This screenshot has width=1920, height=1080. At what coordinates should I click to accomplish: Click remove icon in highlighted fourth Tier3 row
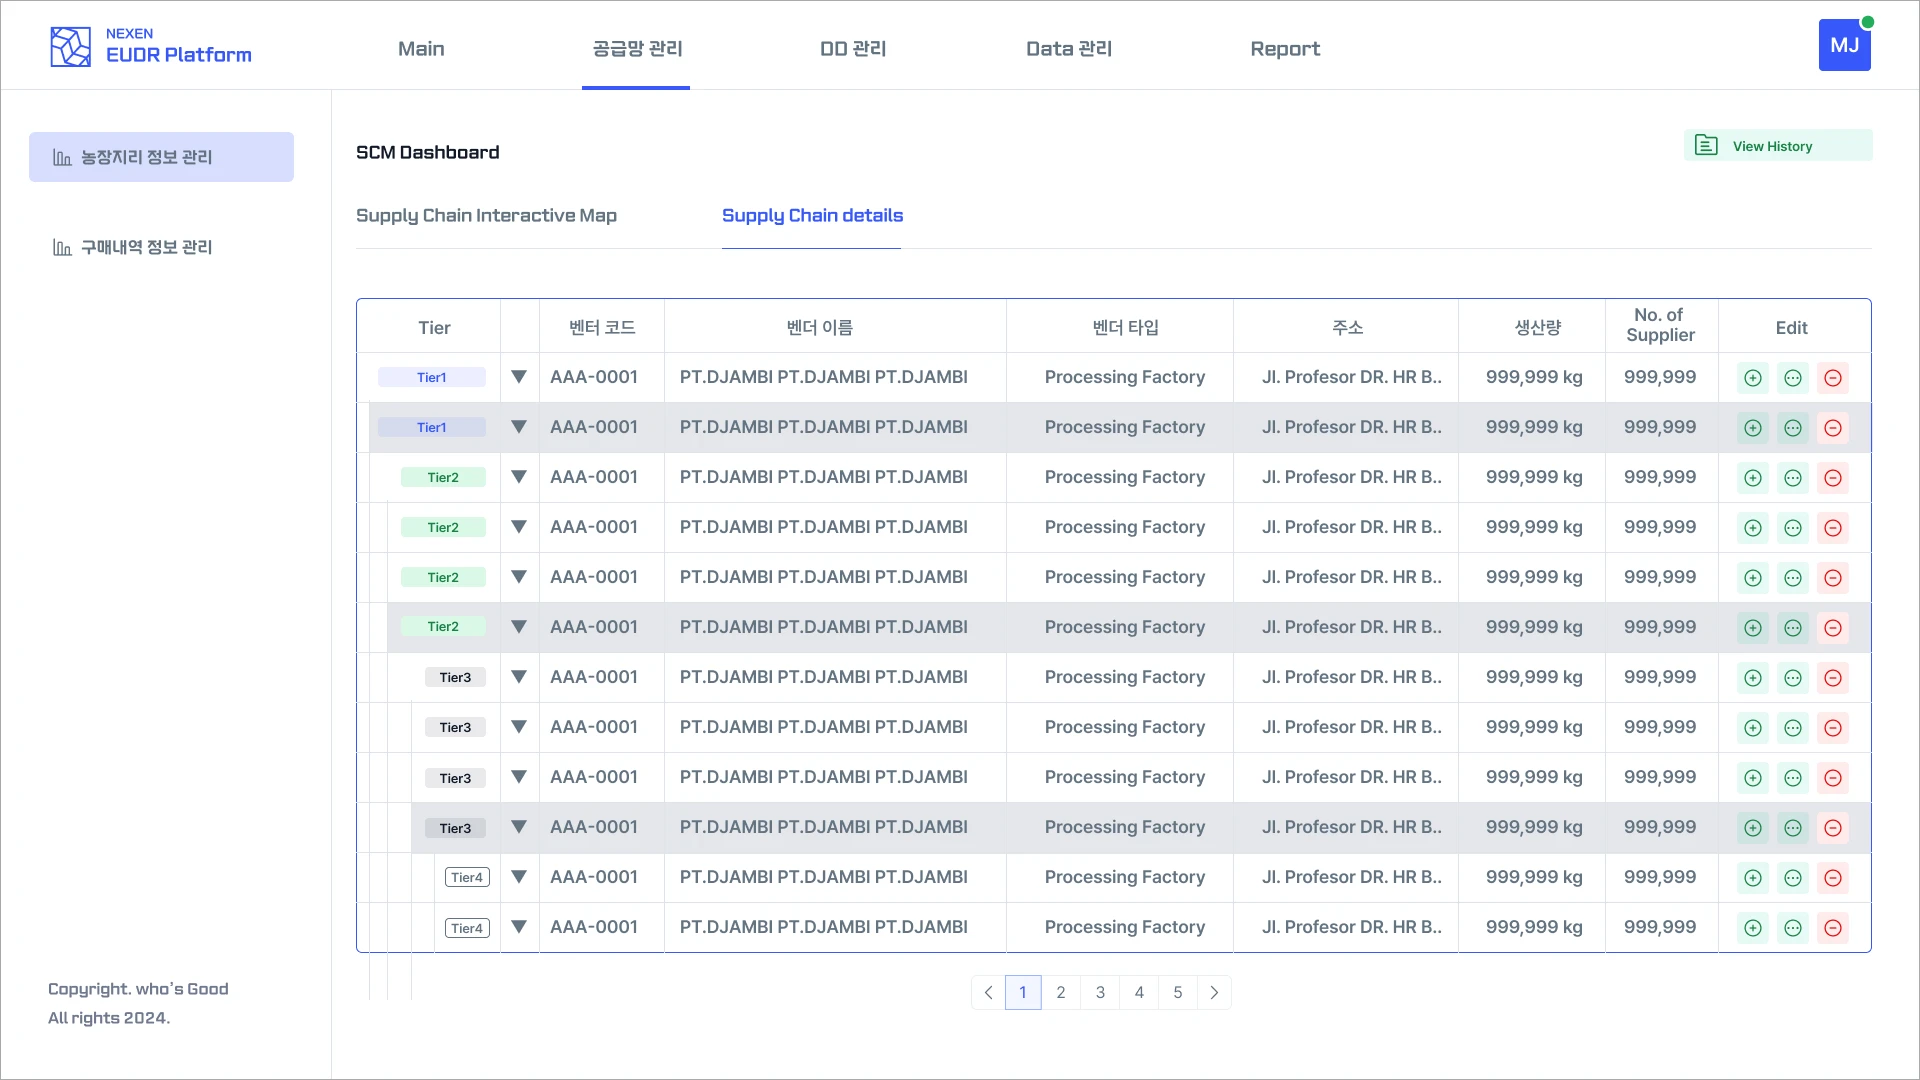coord(1833,828)
